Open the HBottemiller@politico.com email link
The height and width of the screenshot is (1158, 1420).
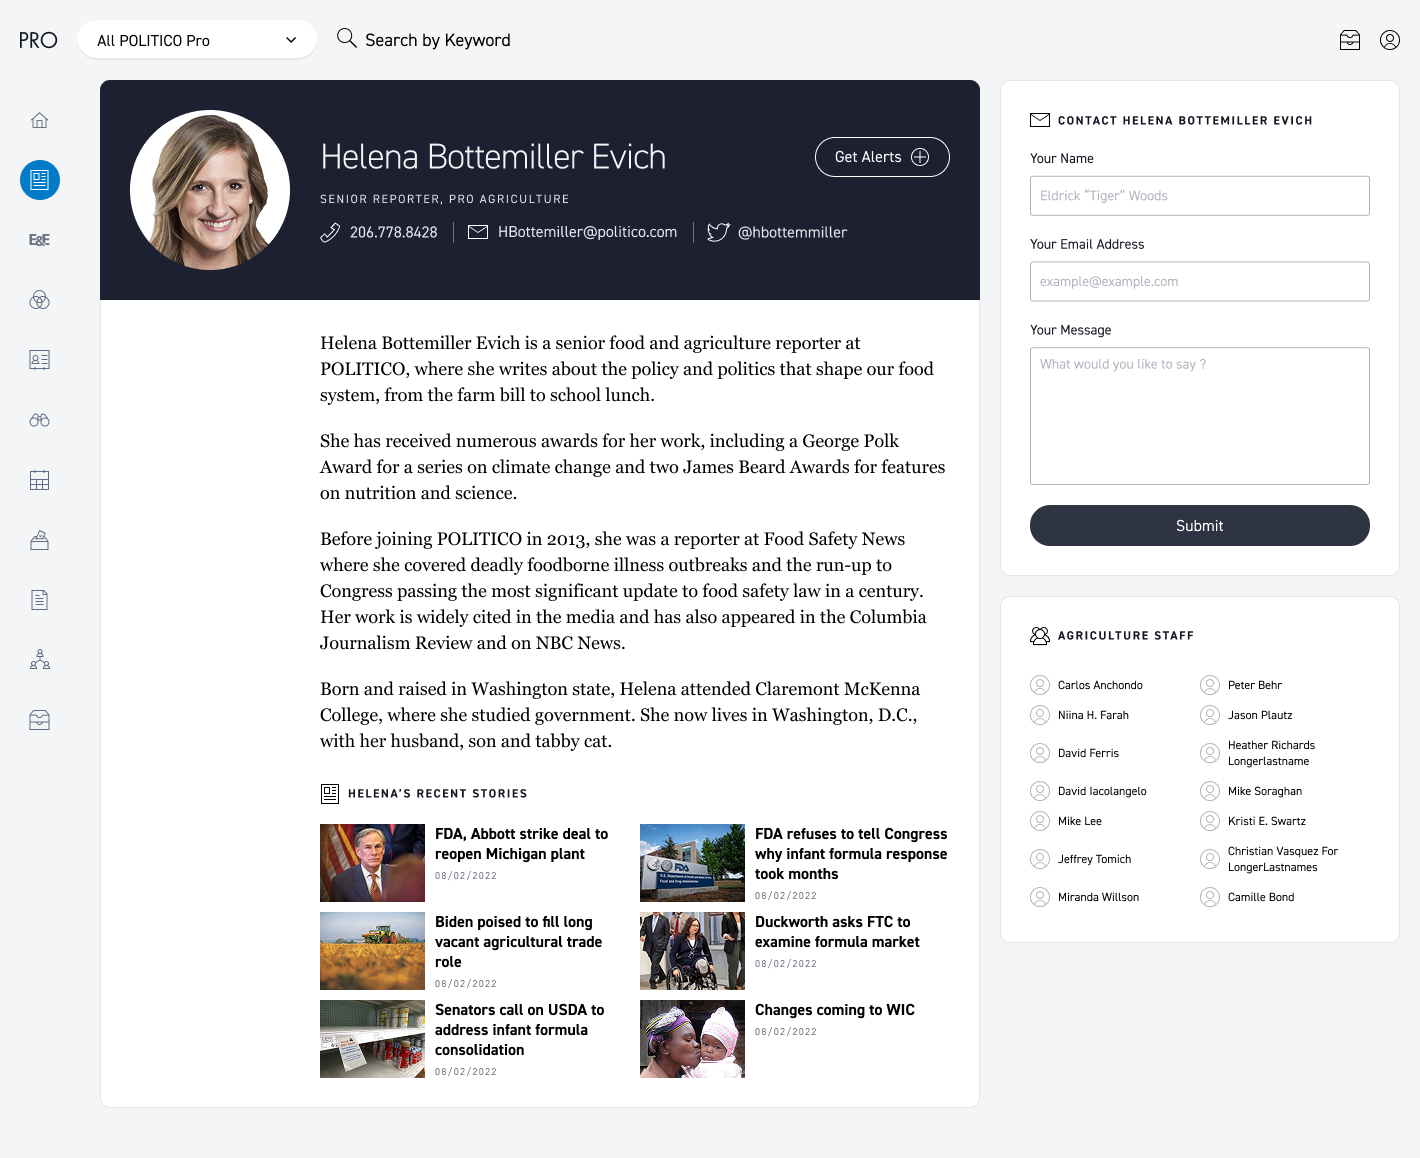[587, 232]
